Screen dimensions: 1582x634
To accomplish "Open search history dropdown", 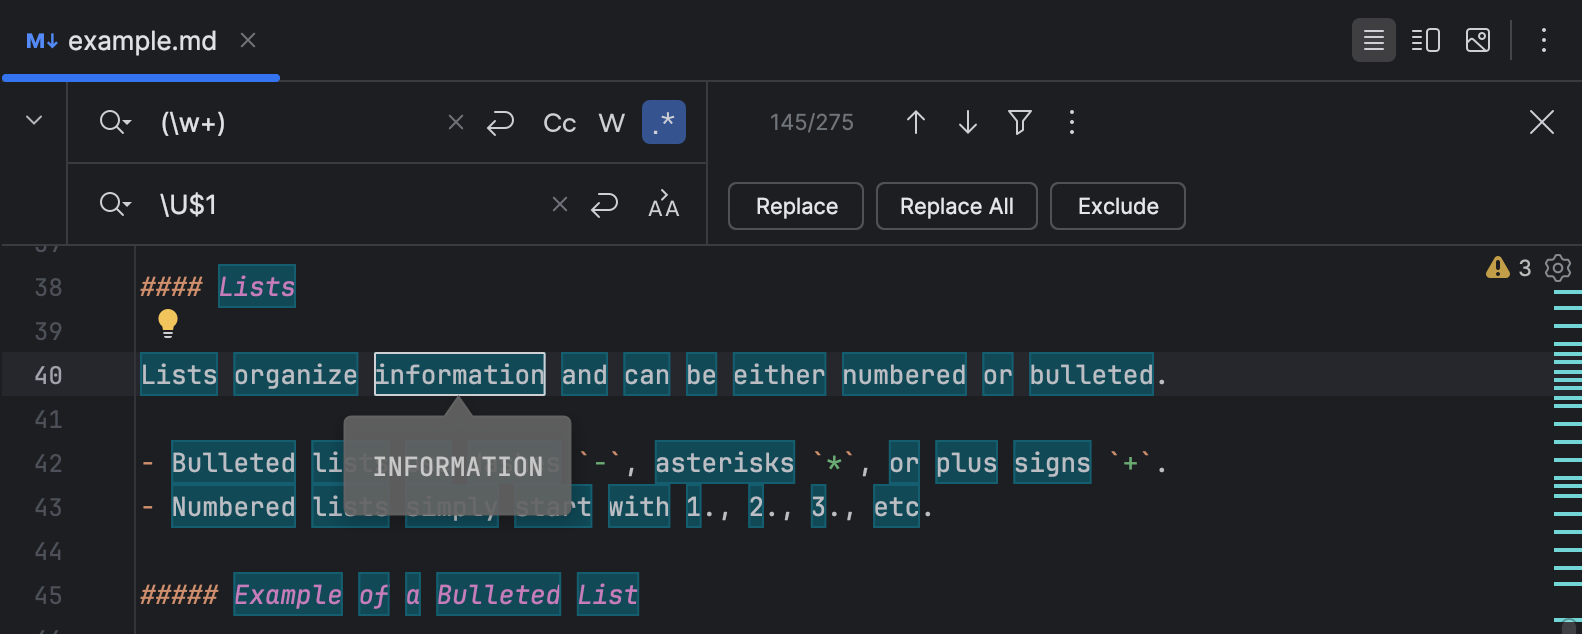I will (x=115, y=123).
